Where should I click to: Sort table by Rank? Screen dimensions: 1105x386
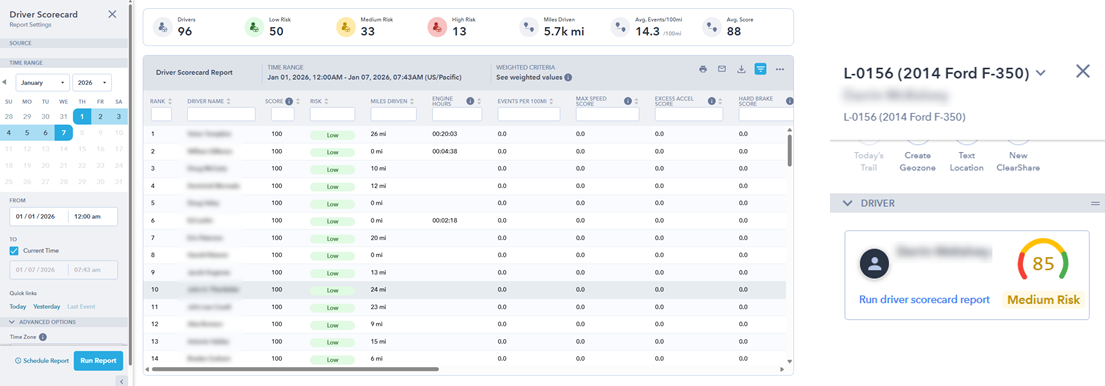click(171, 101)
